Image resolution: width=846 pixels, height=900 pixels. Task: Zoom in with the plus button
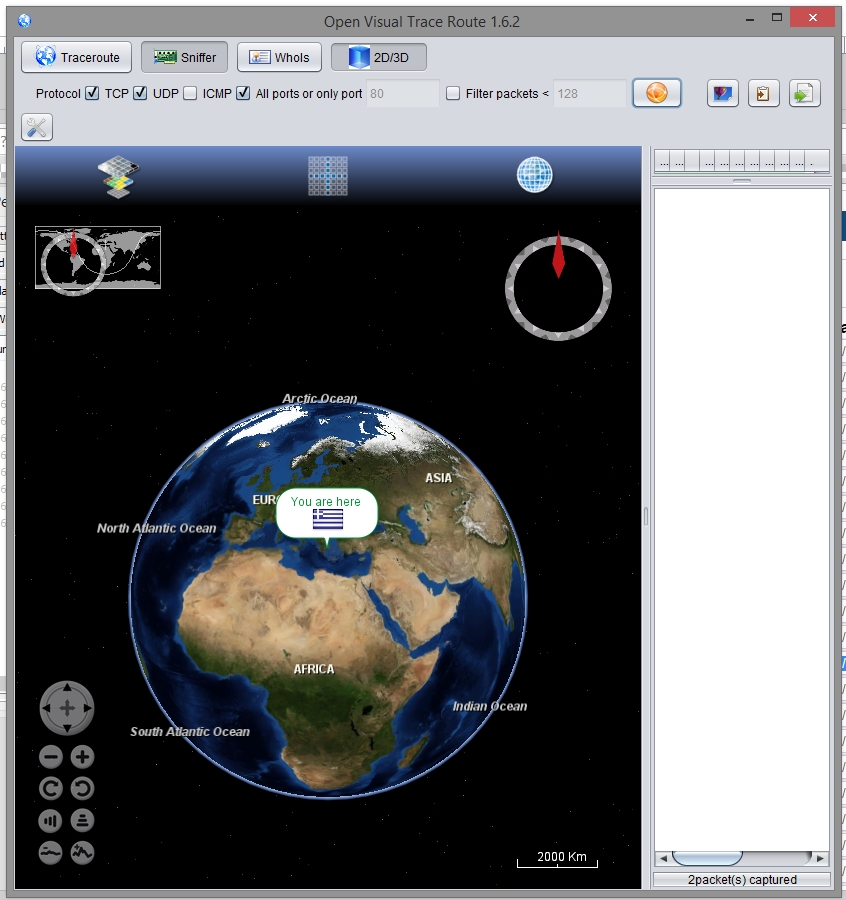[x=82, y=757]
